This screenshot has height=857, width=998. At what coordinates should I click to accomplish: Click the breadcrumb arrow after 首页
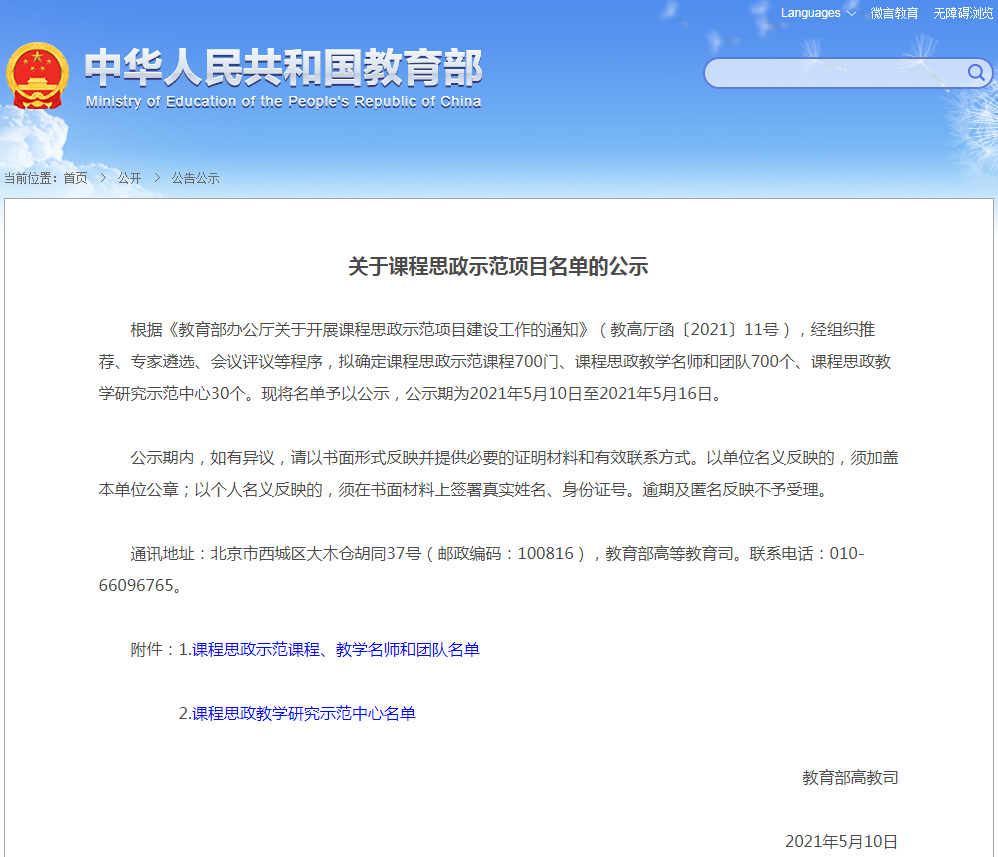tap(103, 178)
